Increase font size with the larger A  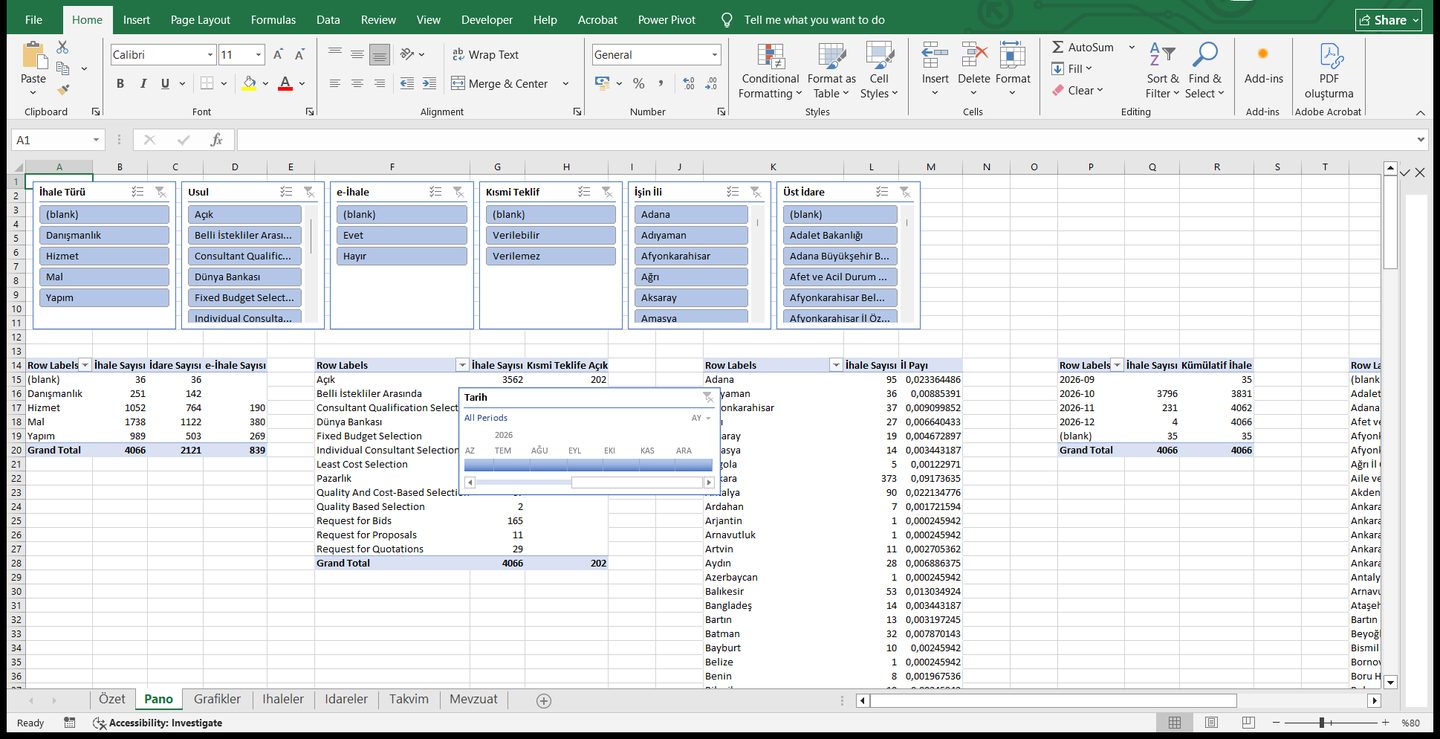click(x=278, y=55)
